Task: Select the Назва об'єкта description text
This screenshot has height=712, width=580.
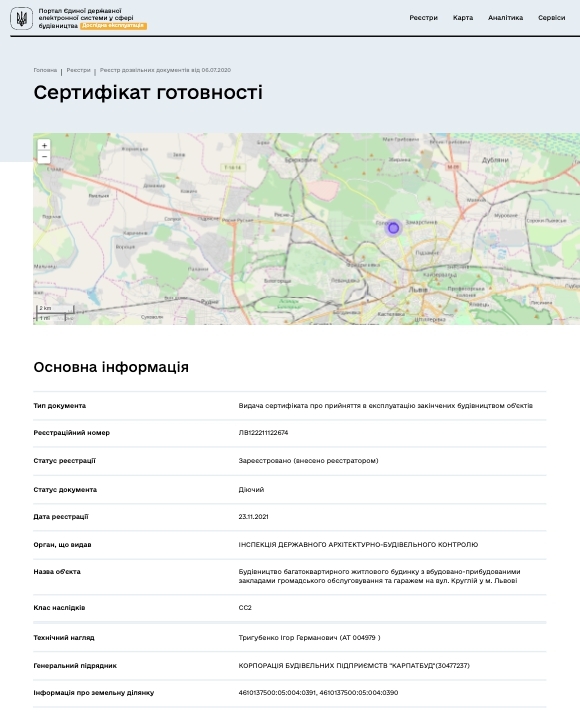Action: point(379,576)
